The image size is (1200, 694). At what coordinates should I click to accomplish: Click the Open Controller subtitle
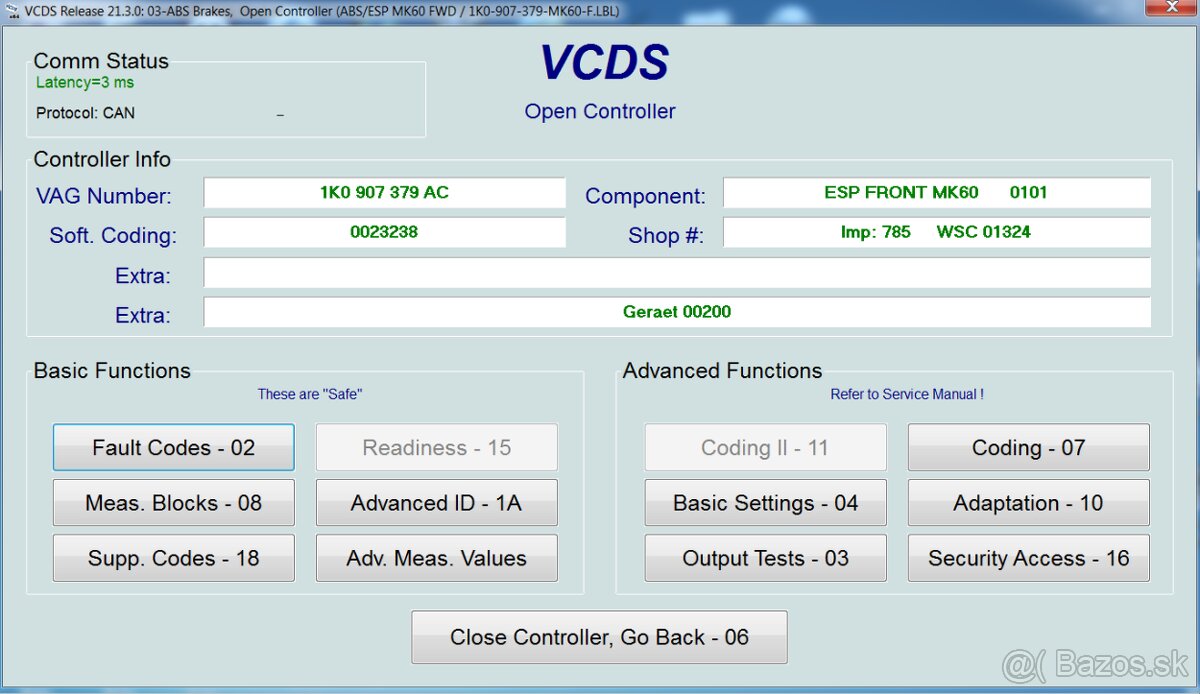tap(600, 111)
